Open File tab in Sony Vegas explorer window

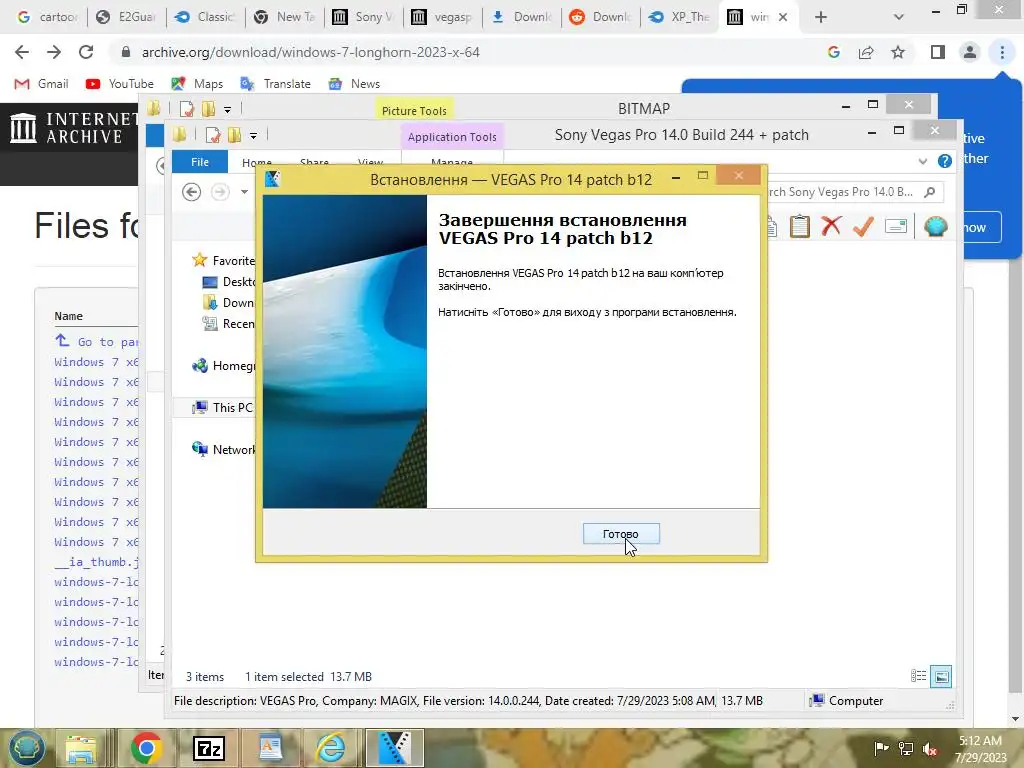(x=200, y=161)
